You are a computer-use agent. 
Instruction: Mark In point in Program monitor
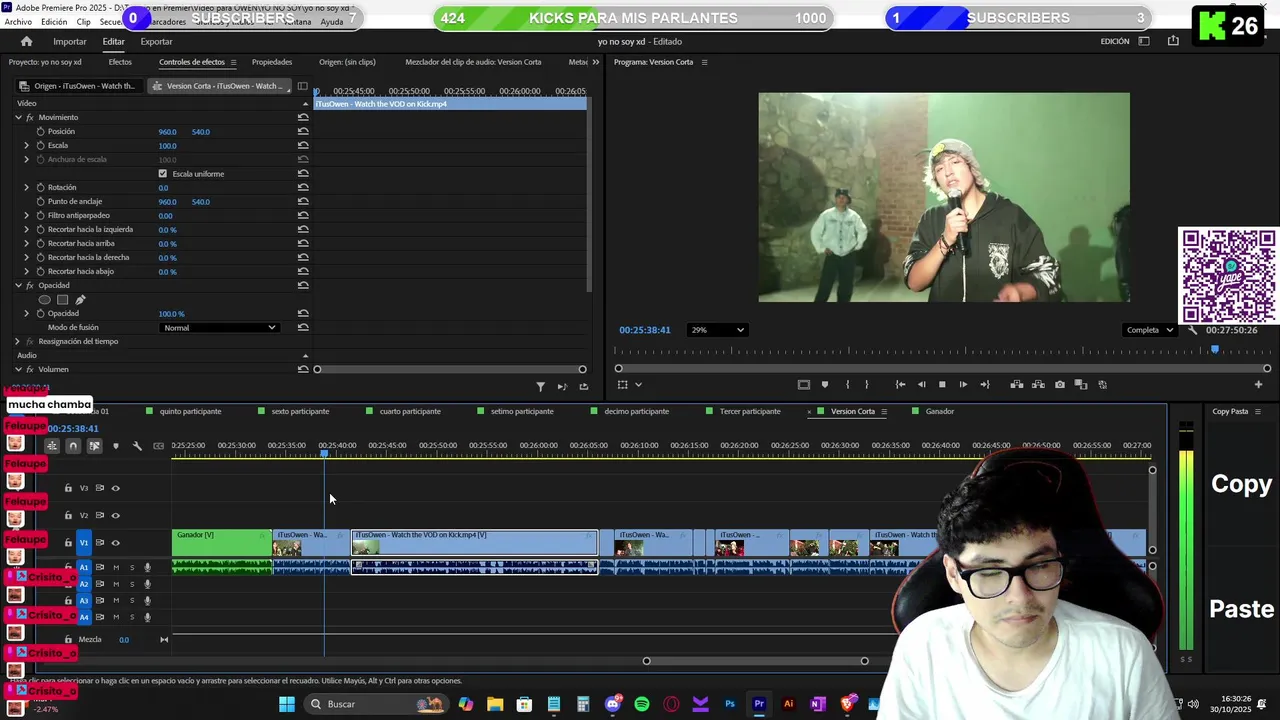tap(847, 384)
